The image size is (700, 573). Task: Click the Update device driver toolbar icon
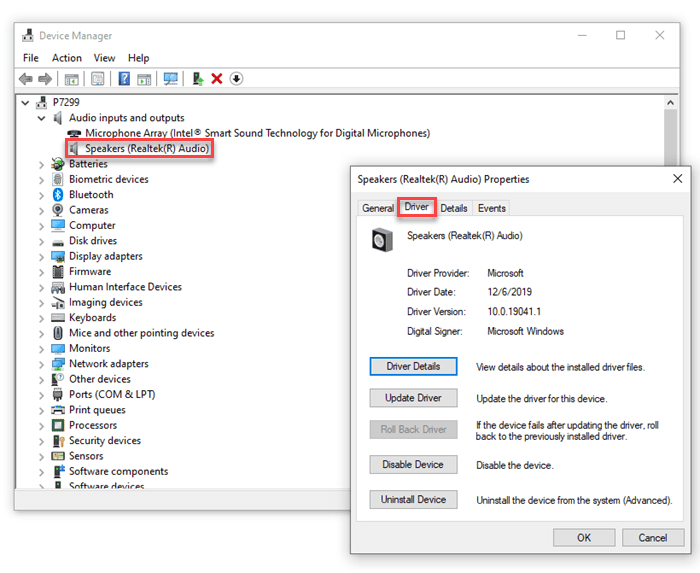pyautogui.click(x=198, y=79)
